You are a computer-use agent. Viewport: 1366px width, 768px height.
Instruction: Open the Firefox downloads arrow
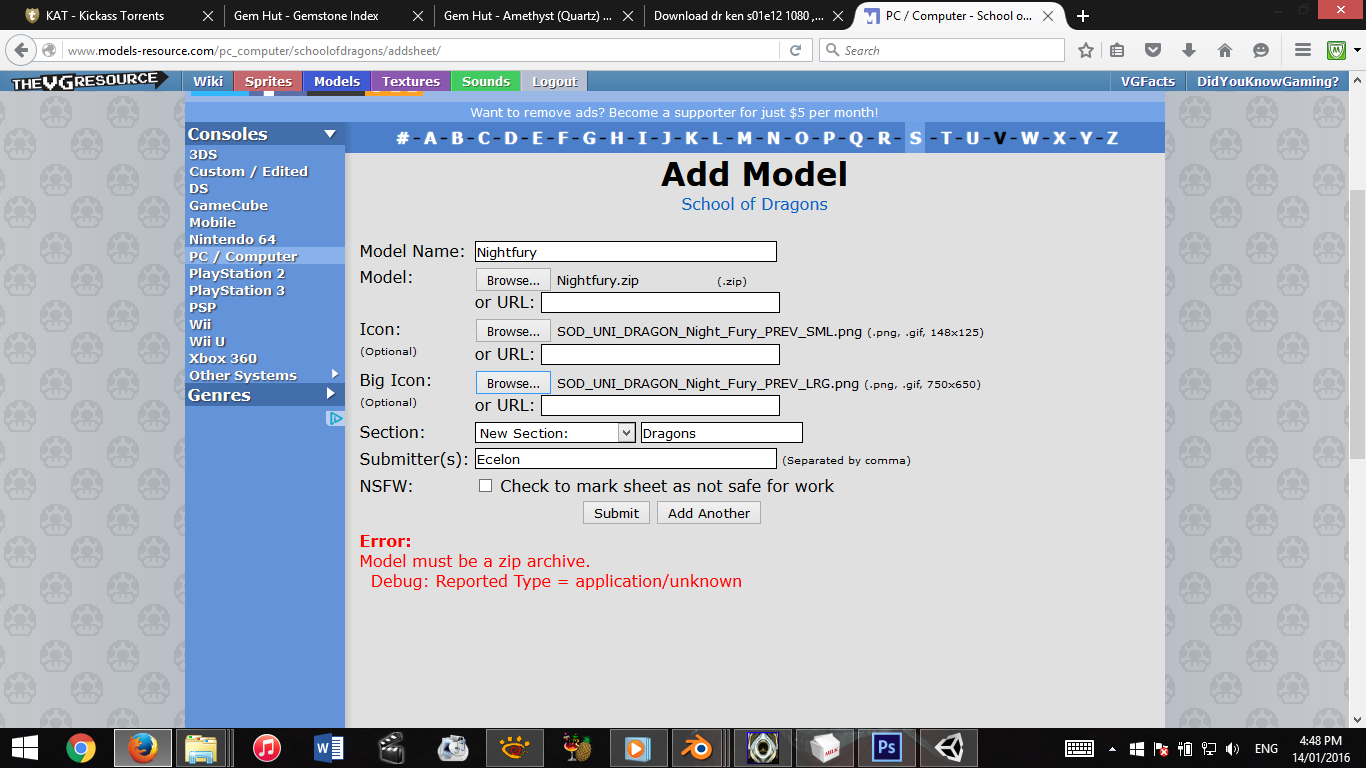pos(1189,50)
